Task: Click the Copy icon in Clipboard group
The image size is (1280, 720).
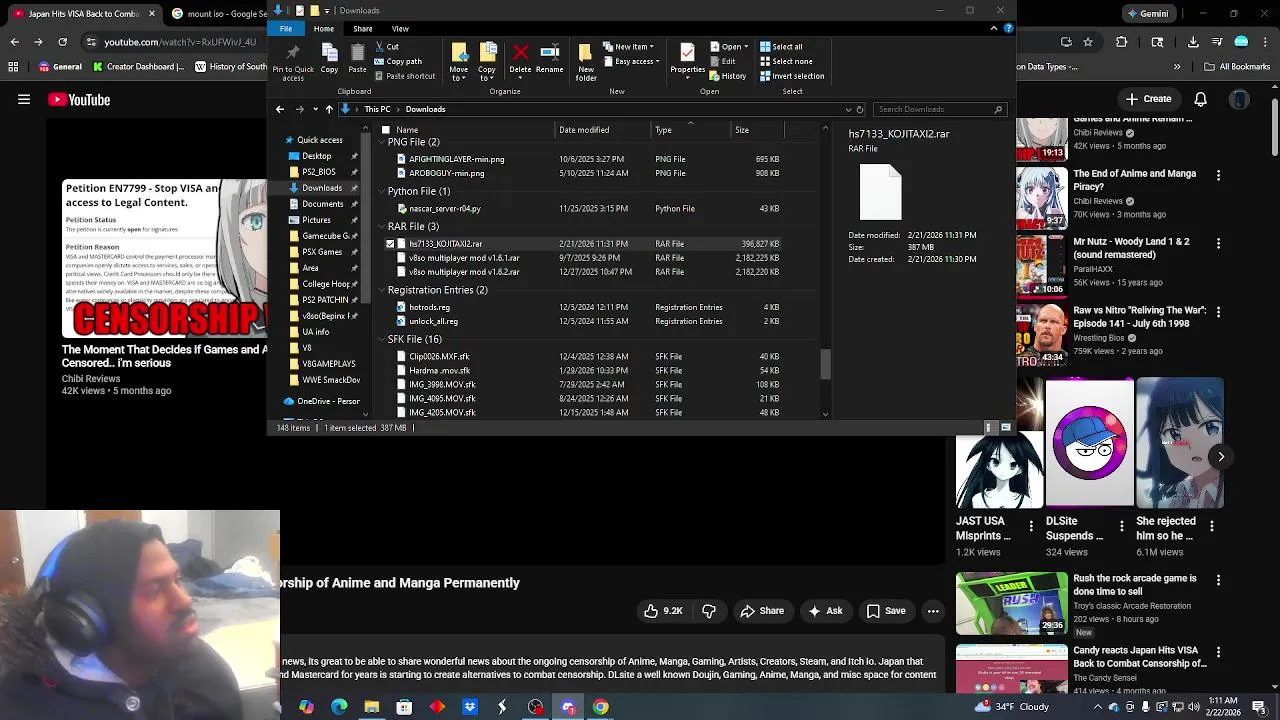Action: pyautogui.click(x=329, y=59)
